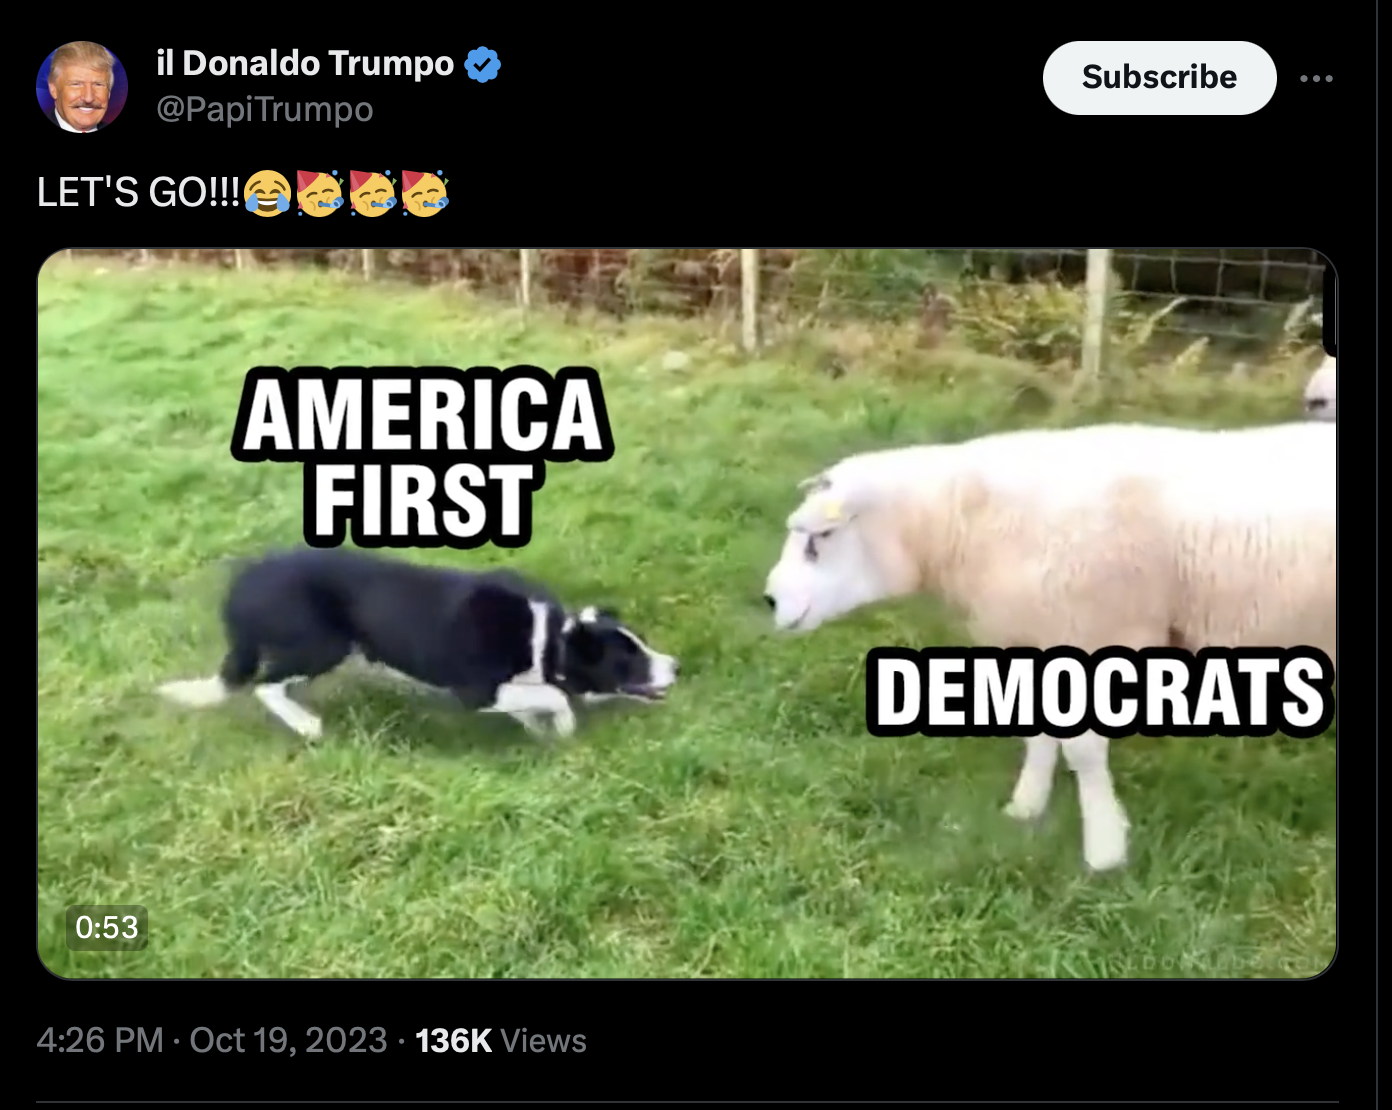Click the 0:53 video duration badge
The width and height of the screenshot is (1392, 1110).
[x=107, y=927]
